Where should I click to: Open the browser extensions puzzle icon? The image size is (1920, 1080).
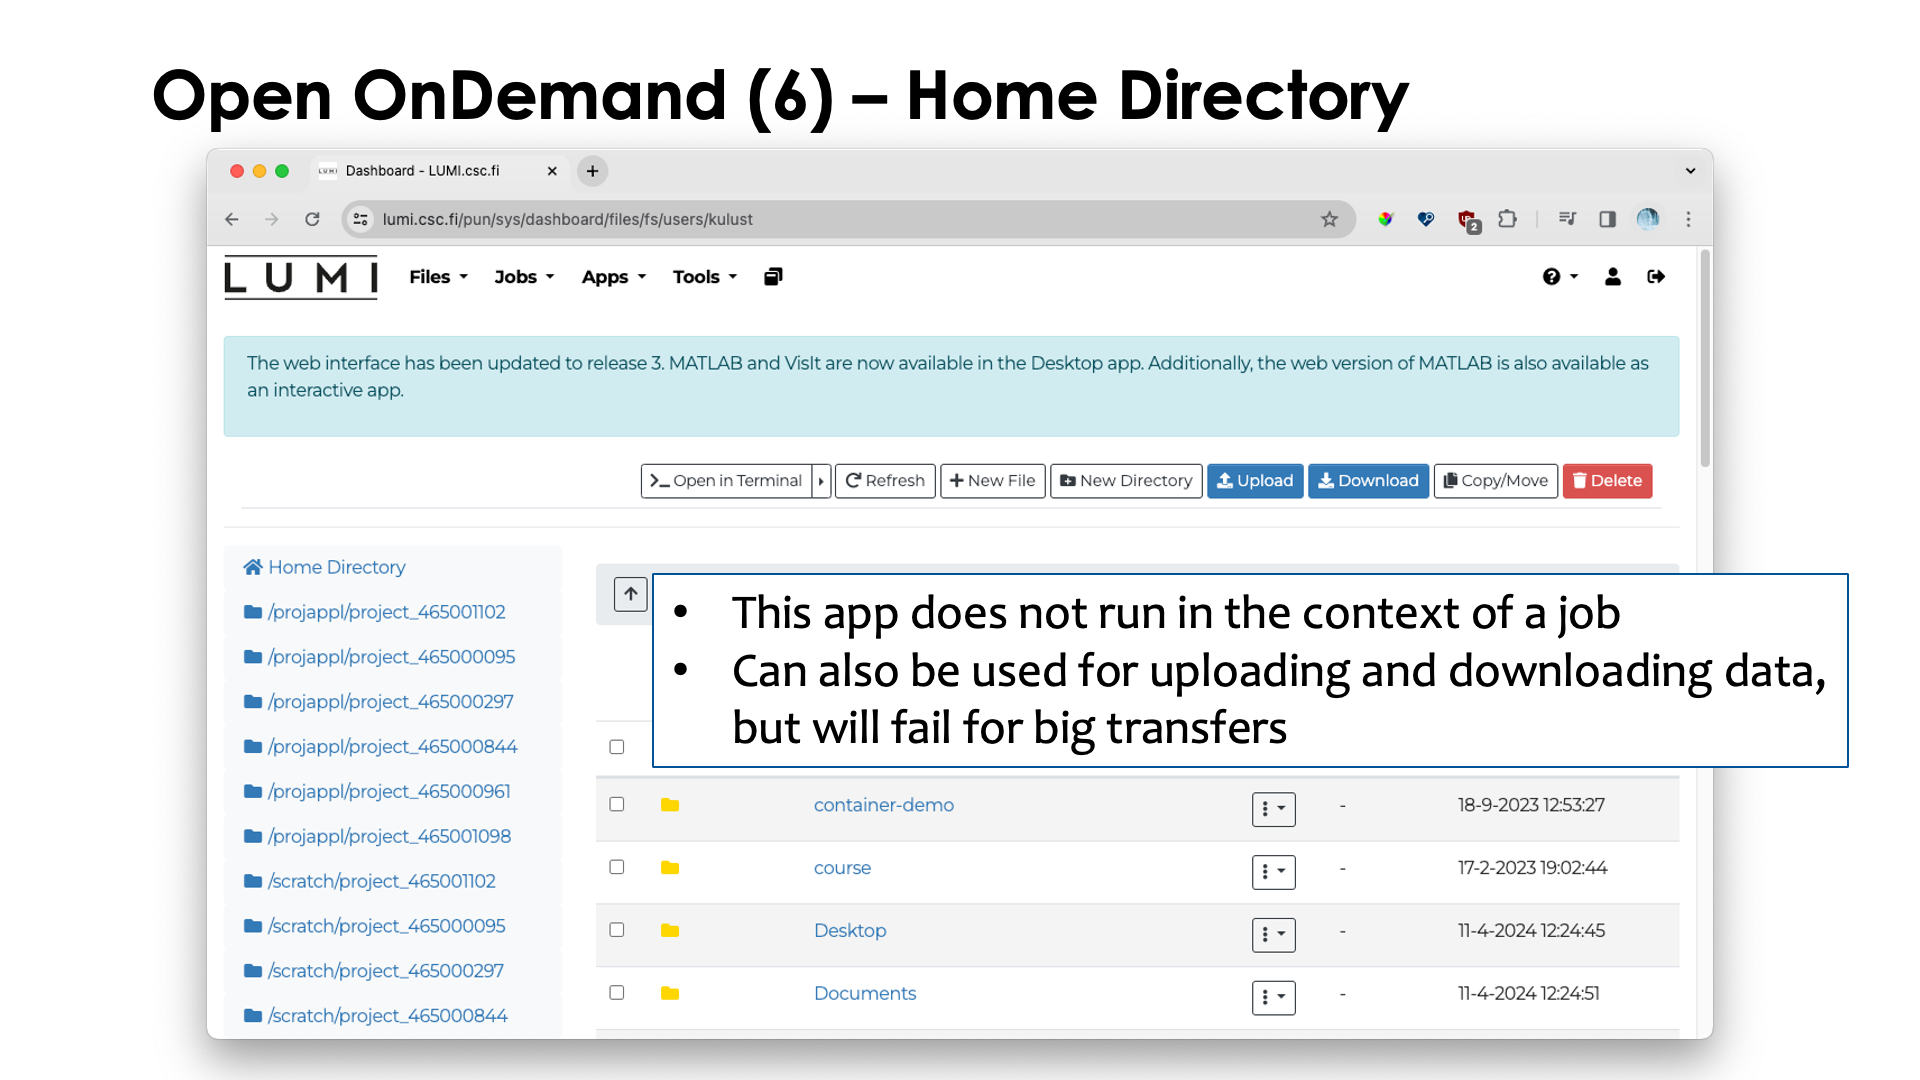click(x=1507, y=219)
